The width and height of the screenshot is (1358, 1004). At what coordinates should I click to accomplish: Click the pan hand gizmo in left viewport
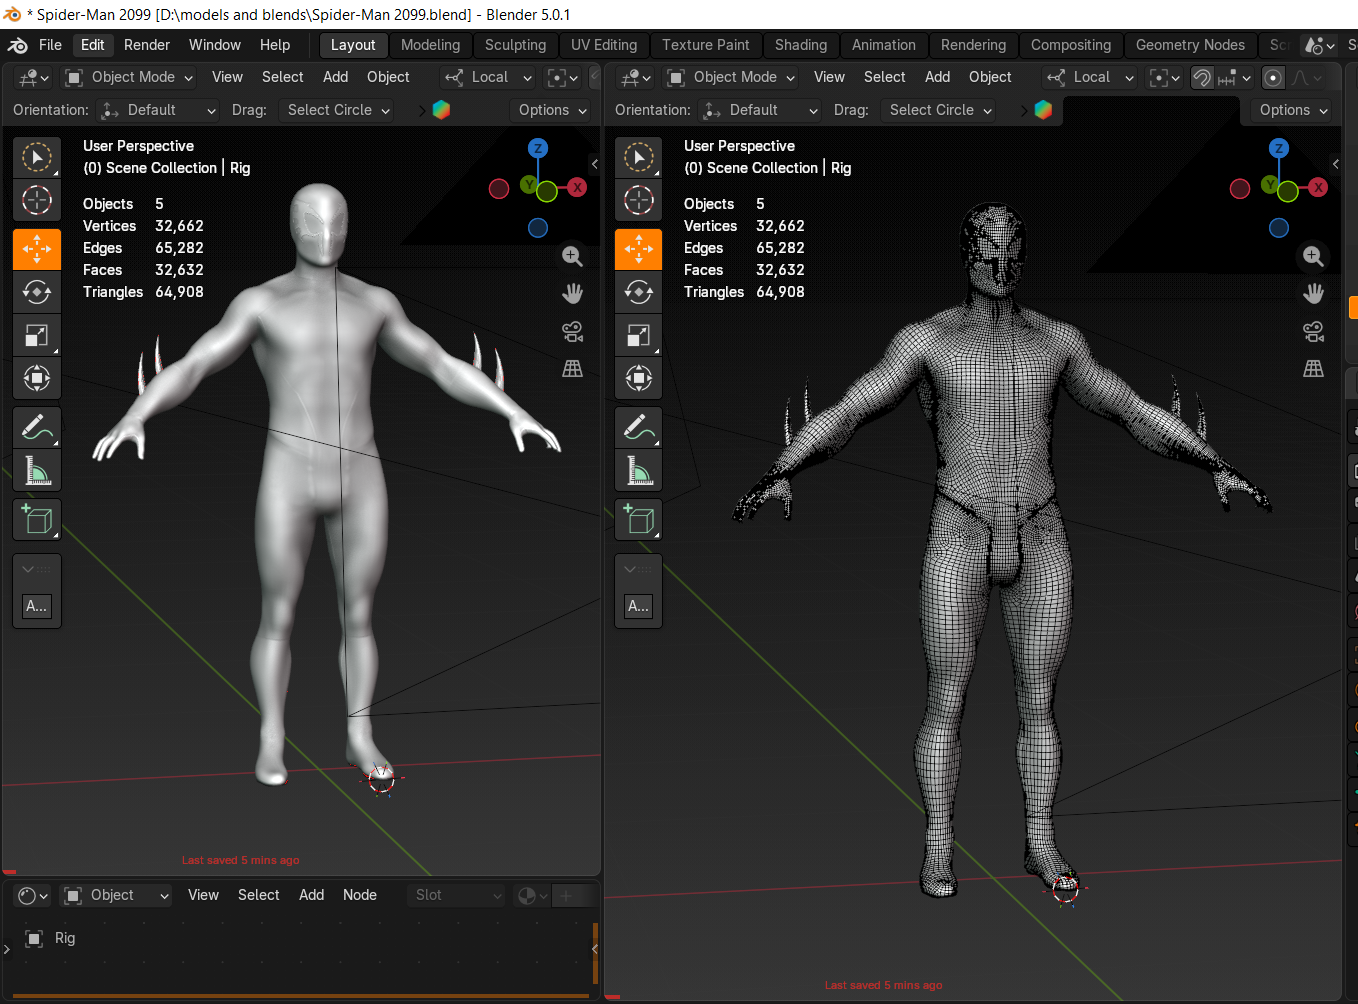573,294
